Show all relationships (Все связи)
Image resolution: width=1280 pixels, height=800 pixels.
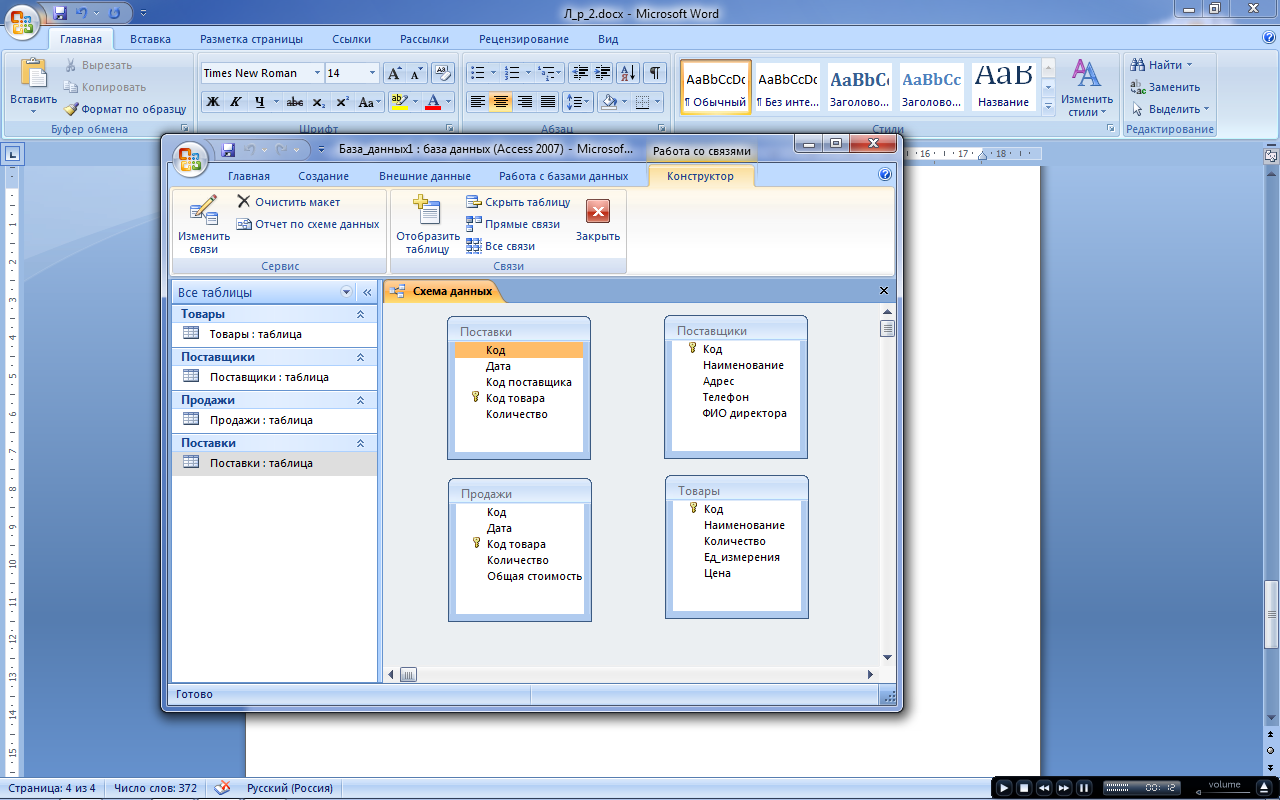tap(501, 246)
